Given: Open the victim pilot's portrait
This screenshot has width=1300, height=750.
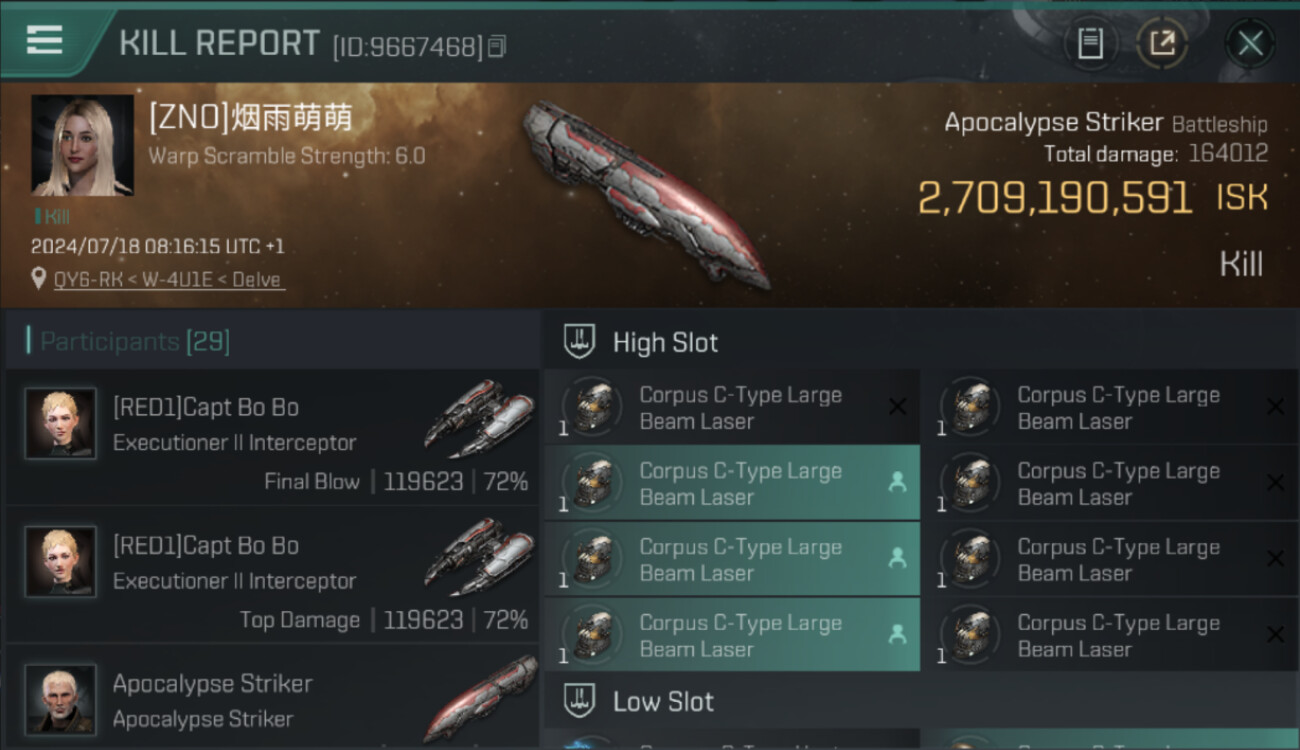Looking at the screenshot, I should [x=82, y=145].
